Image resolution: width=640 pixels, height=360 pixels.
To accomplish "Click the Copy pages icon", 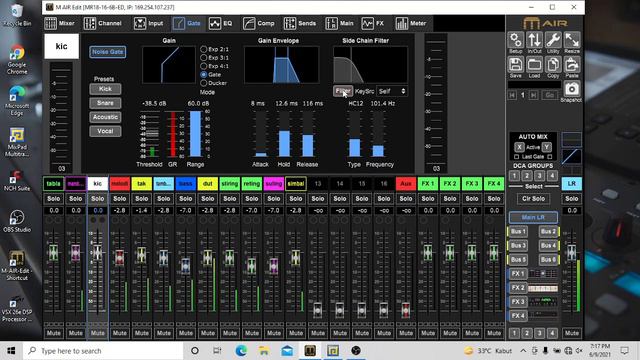I will pos(553,65).
